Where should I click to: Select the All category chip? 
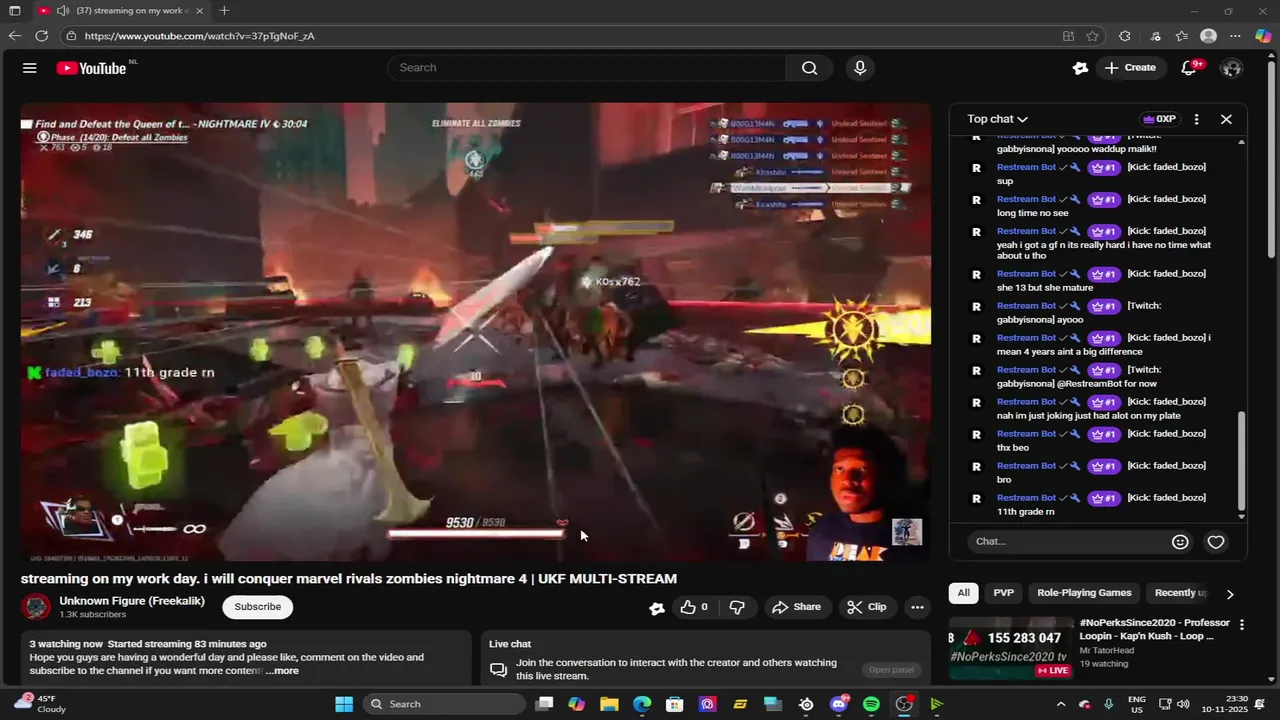[963, 593]
